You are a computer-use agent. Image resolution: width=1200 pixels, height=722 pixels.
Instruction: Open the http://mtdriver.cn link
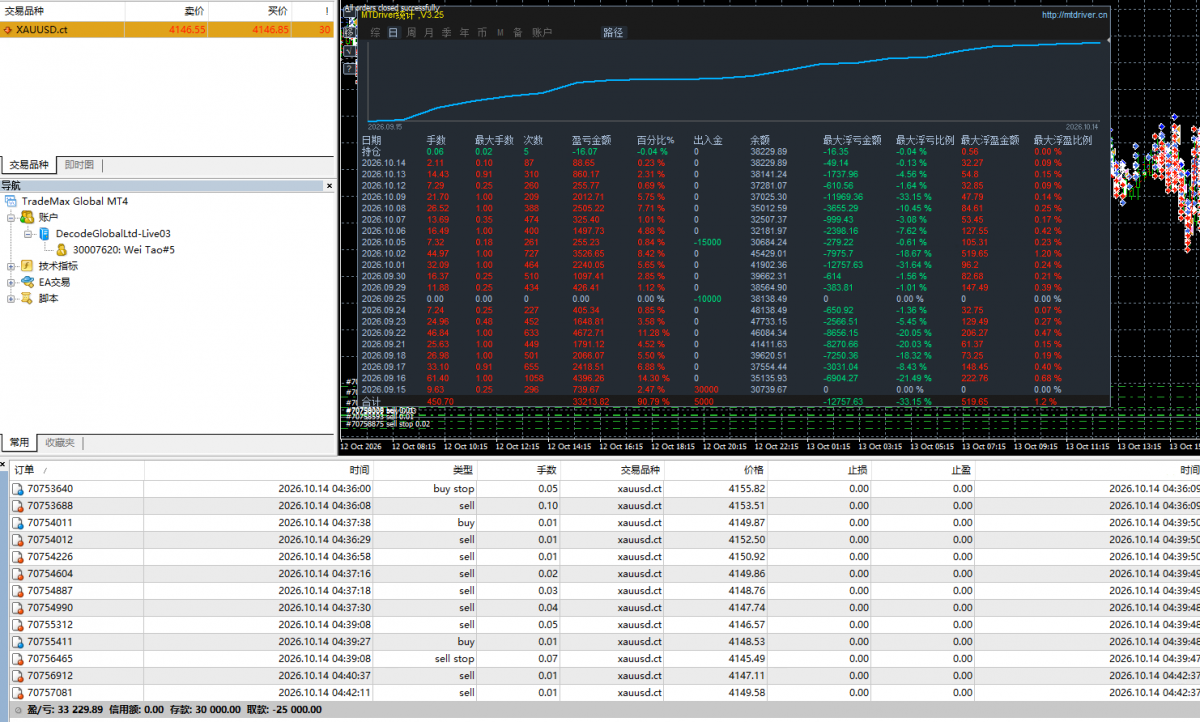[1076, 15]
